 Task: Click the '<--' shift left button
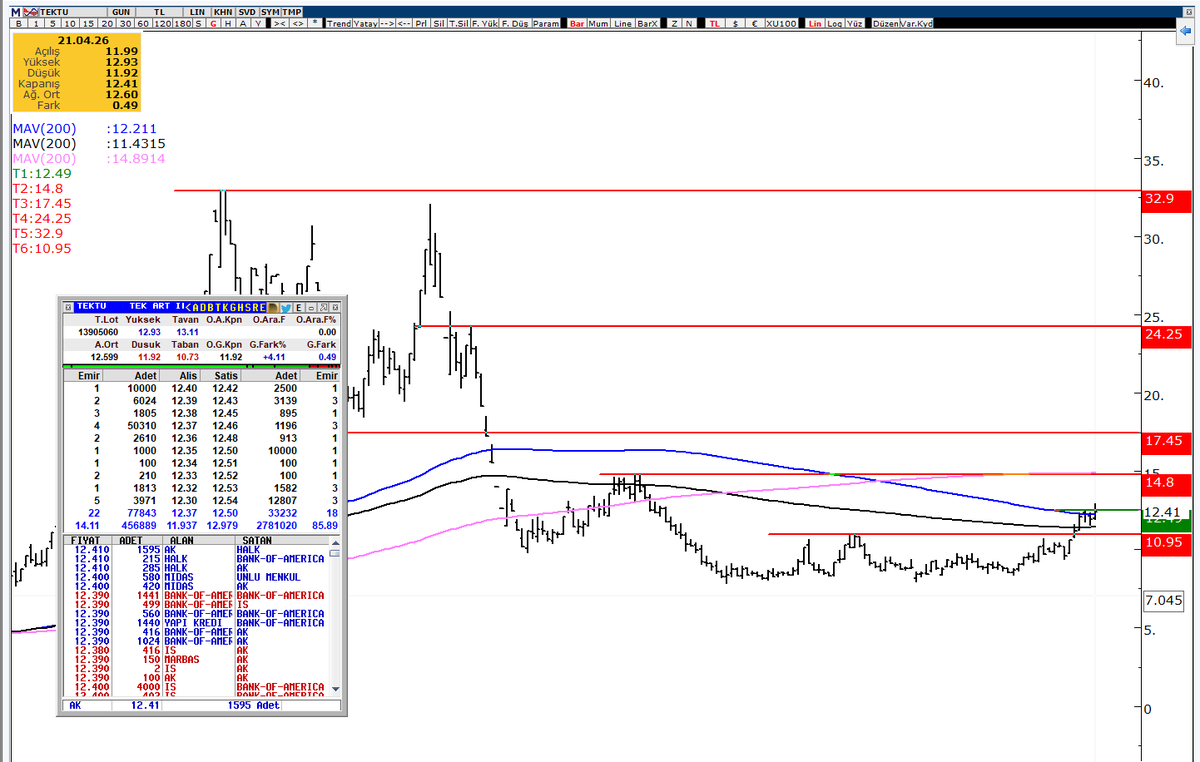coord(404,23)
